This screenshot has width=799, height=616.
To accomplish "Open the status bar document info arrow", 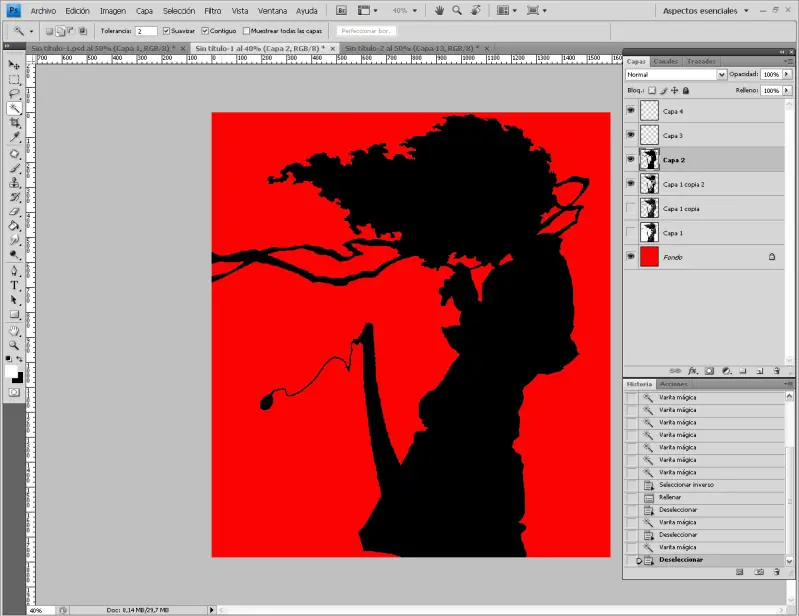I will (x=211, y=610).
